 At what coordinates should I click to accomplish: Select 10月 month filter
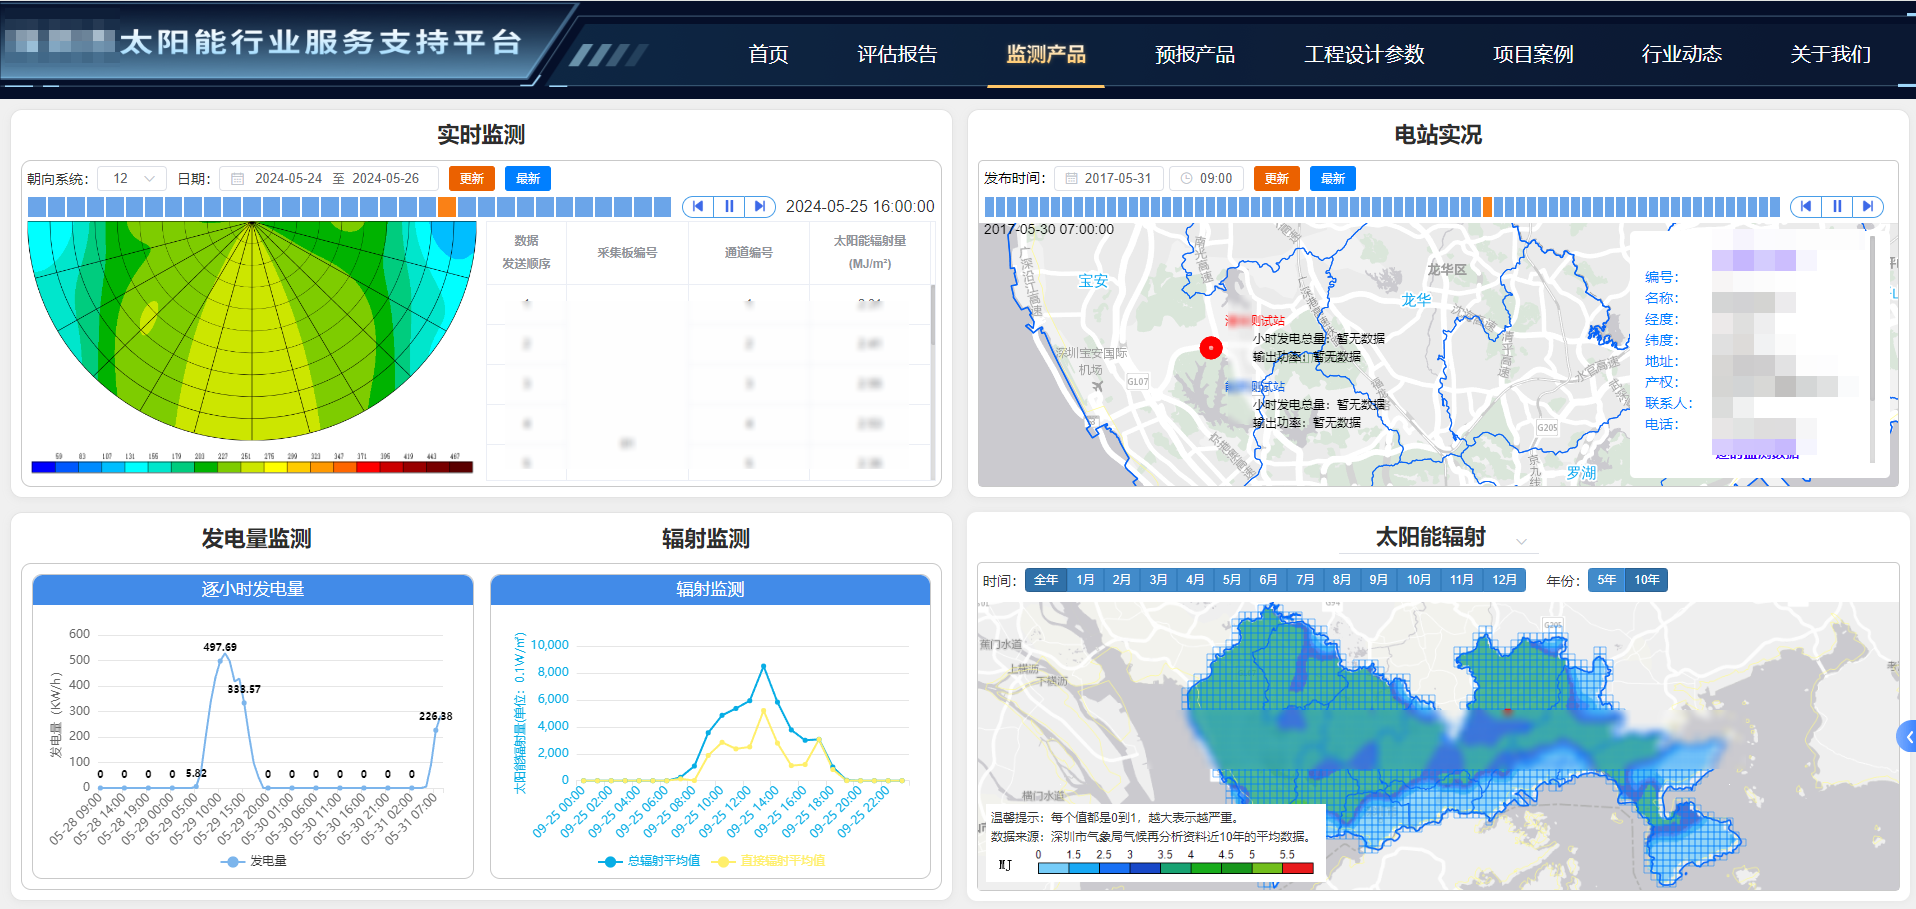click(1418, 580)
